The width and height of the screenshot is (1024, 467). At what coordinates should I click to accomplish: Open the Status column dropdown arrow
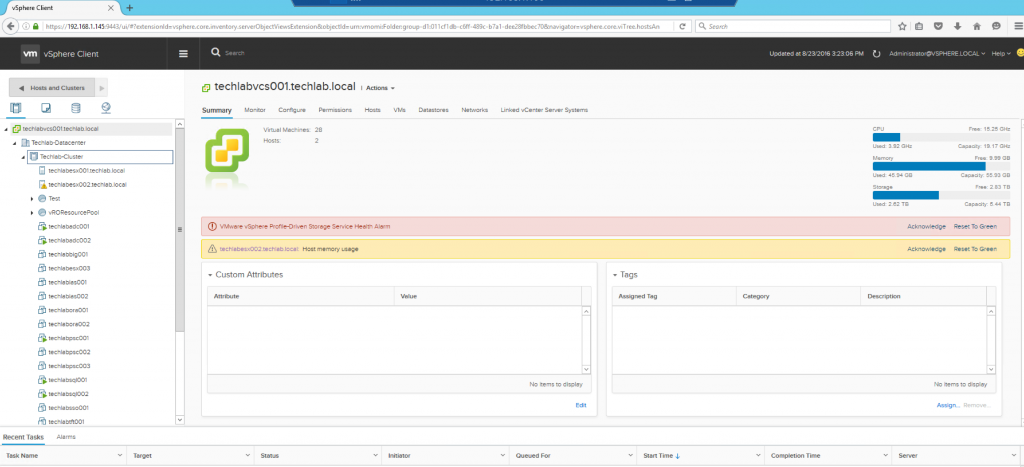click(376, 455)
